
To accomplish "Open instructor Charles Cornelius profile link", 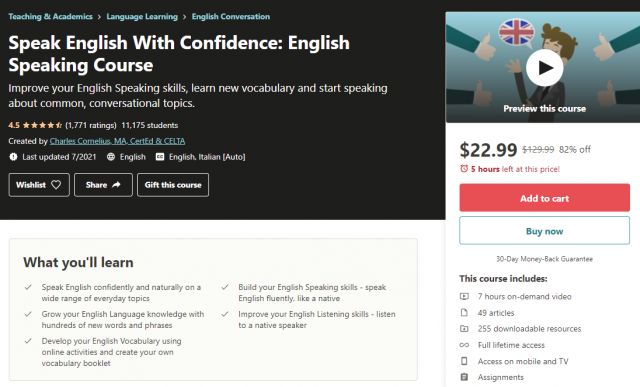I will click(117, 141).
